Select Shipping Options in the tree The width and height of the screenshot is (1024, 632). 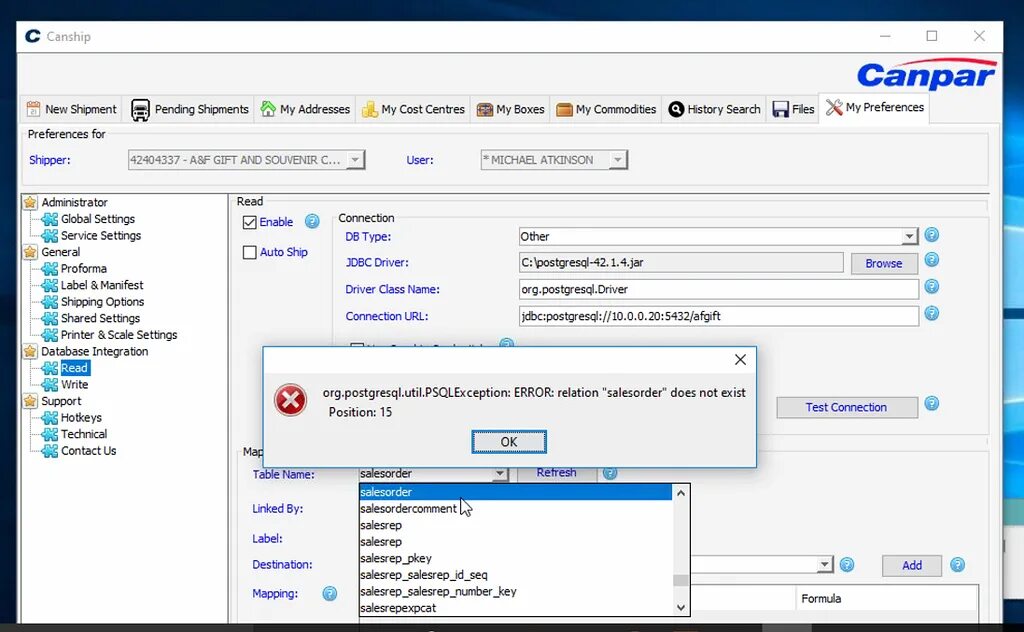point(103,302)
